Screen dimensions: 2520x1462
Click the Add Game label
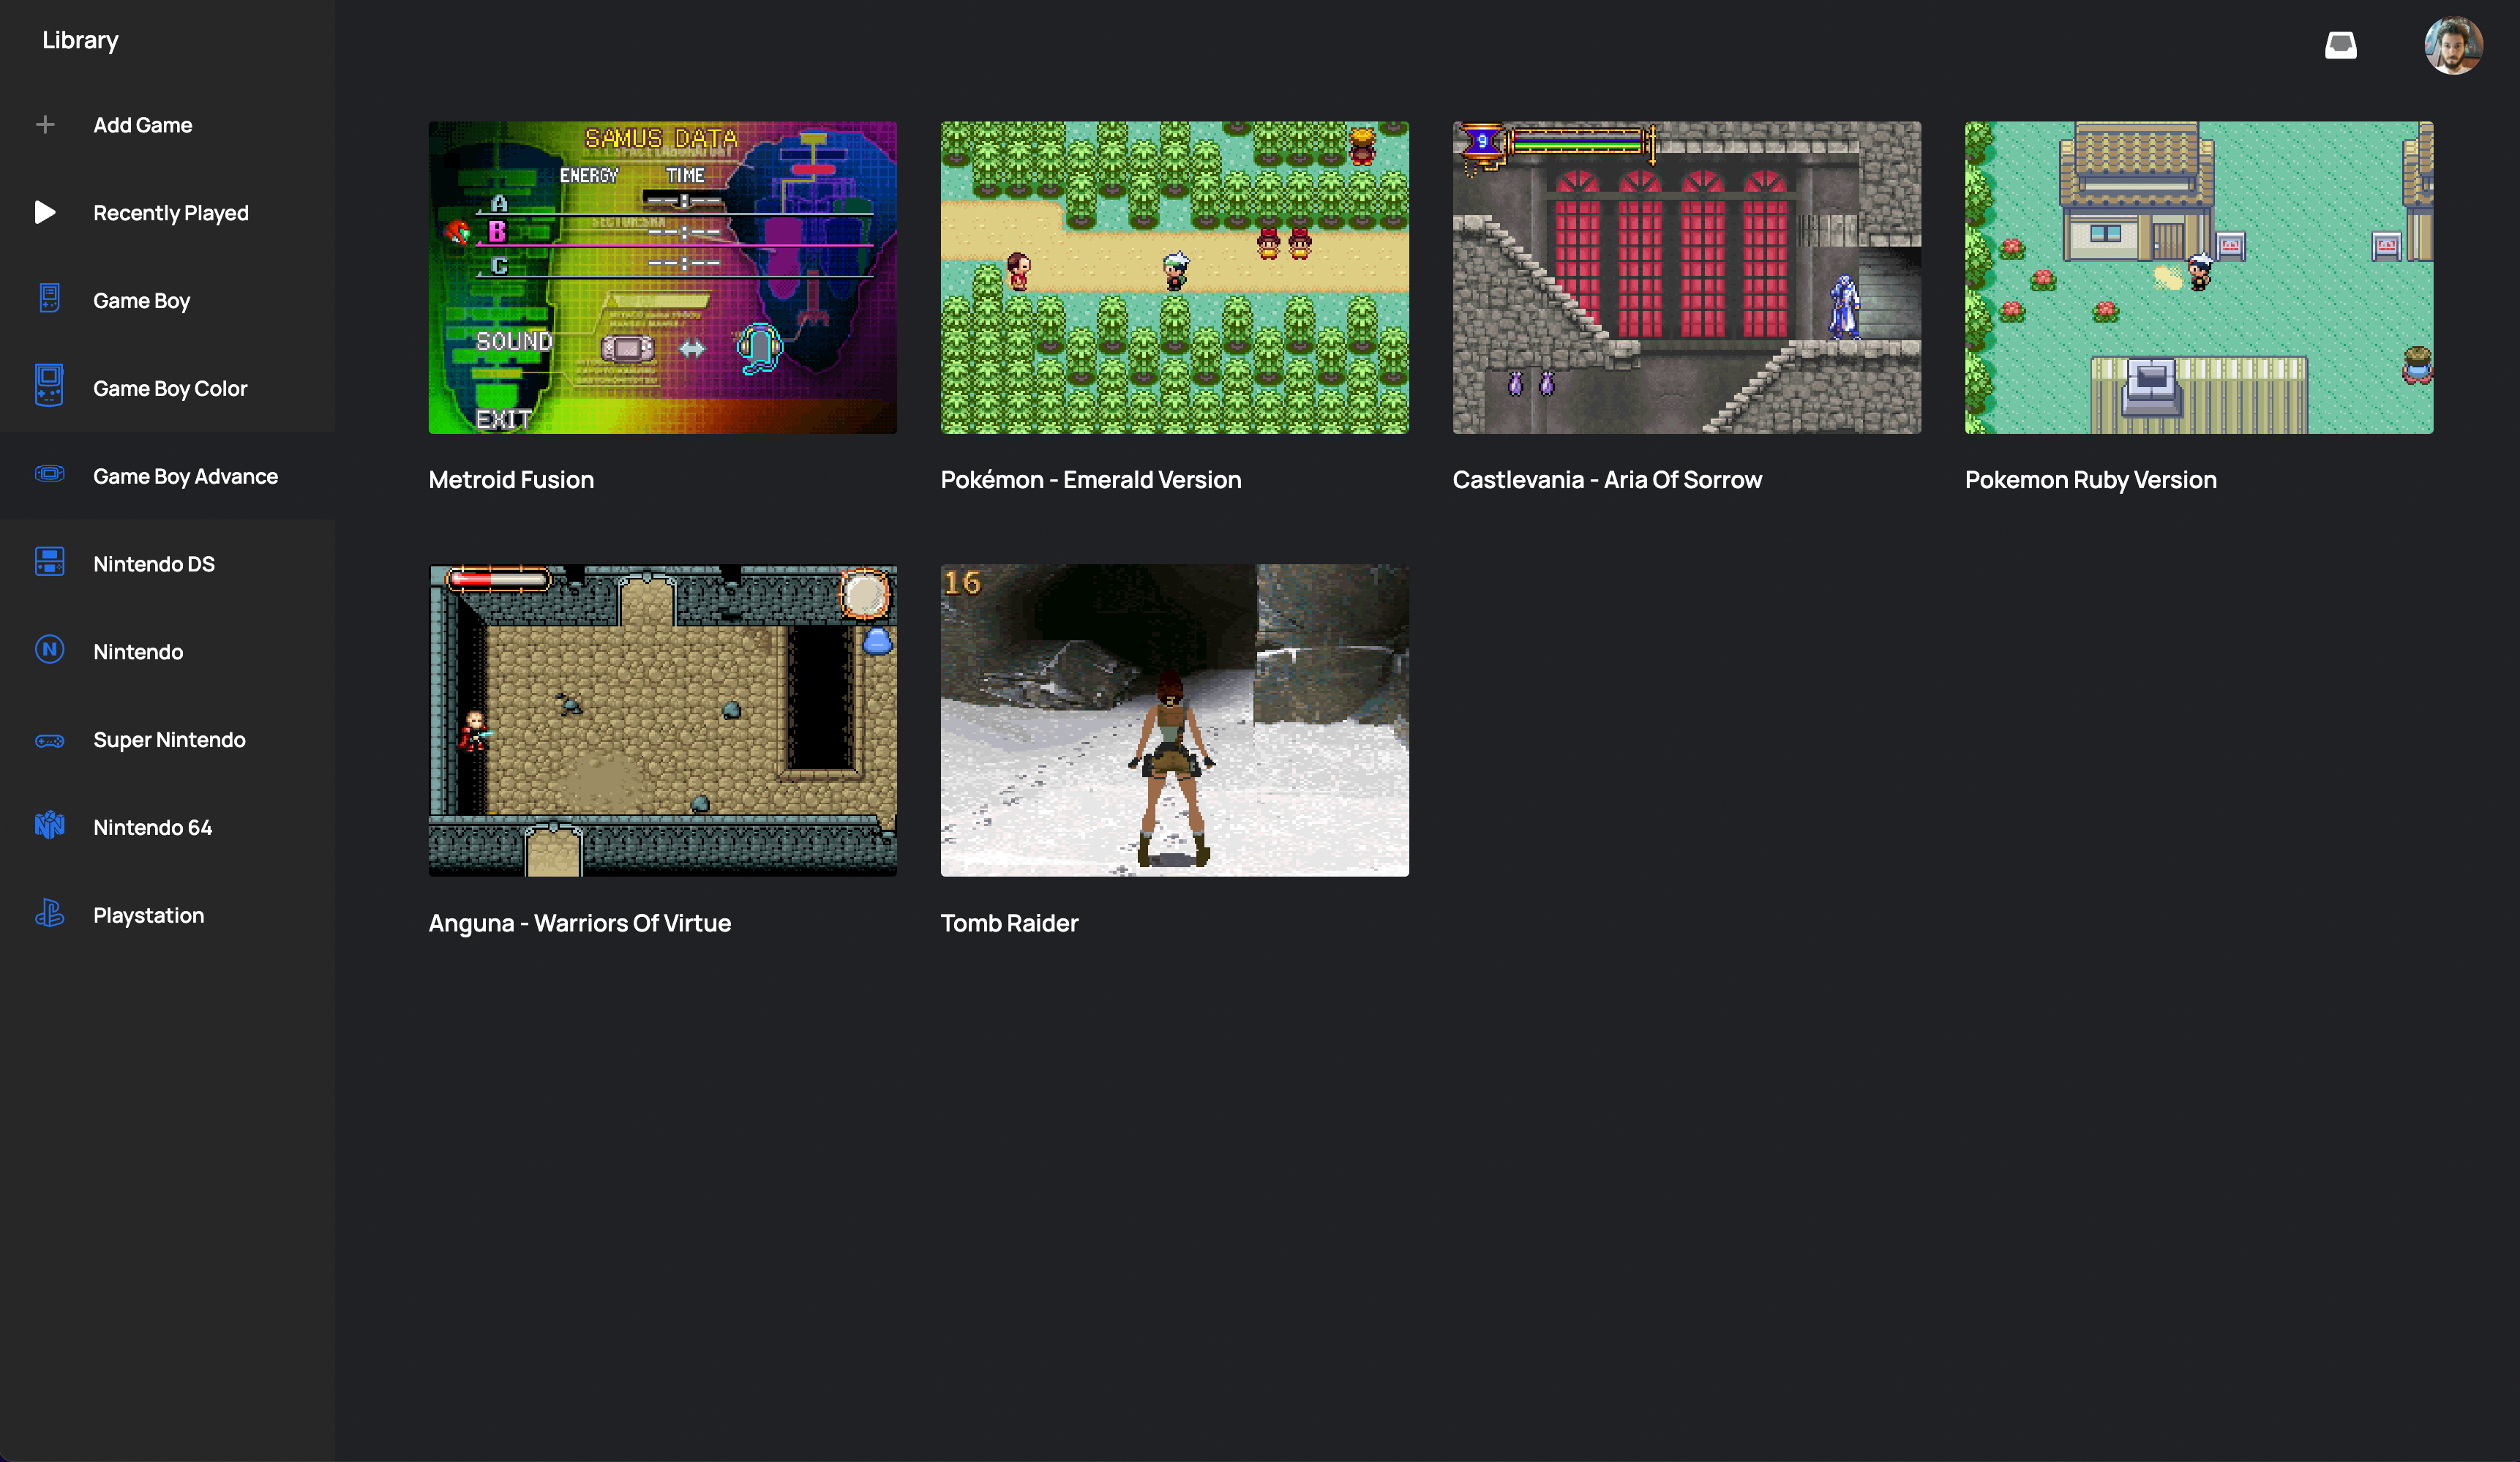pos(142,125)
